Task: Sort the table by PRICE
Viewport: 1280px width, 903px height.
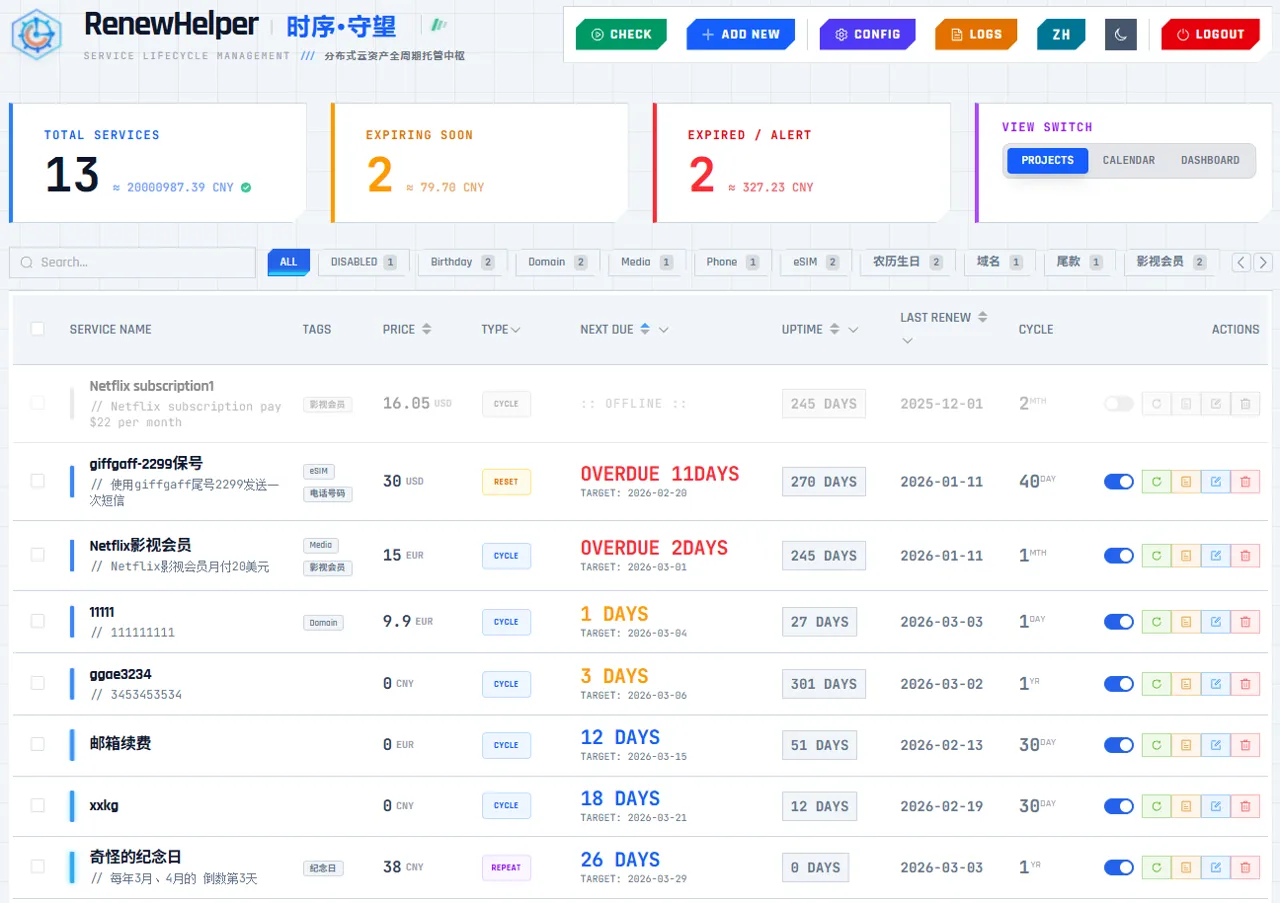Action: tap(427, 329)
